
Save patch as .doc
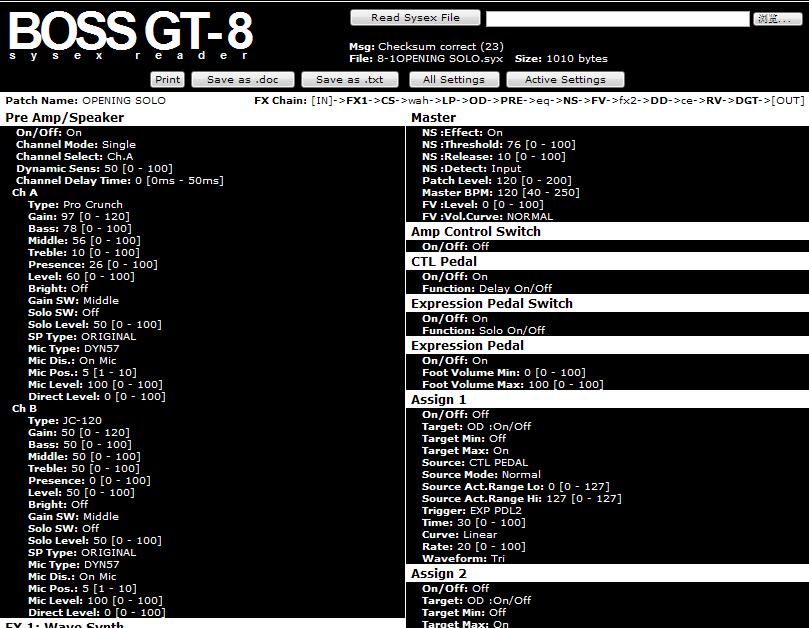pos(243,79)
